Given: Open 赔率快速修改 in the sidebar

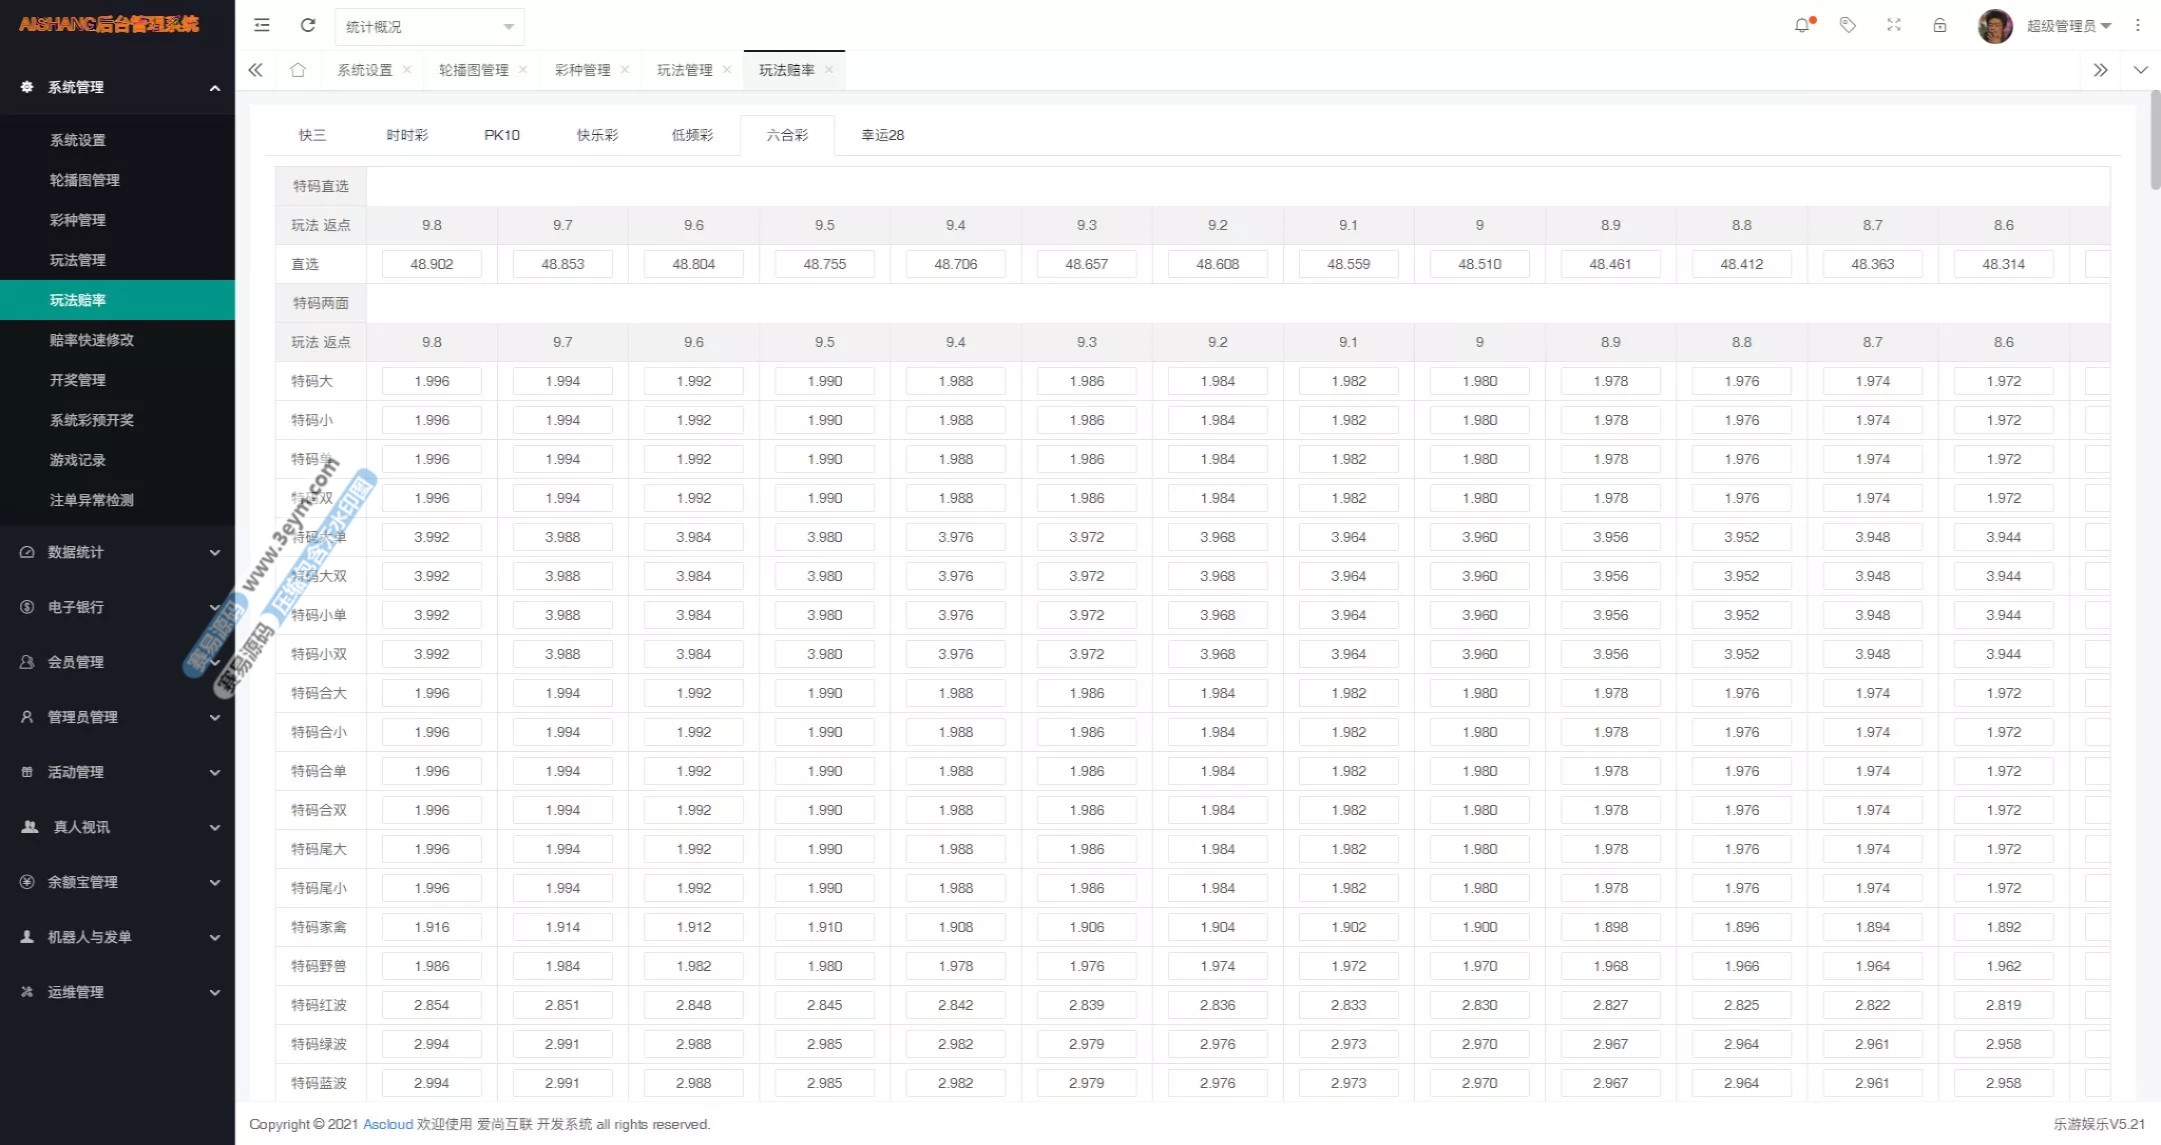Looking at the screenshot, I should (92, 340).
